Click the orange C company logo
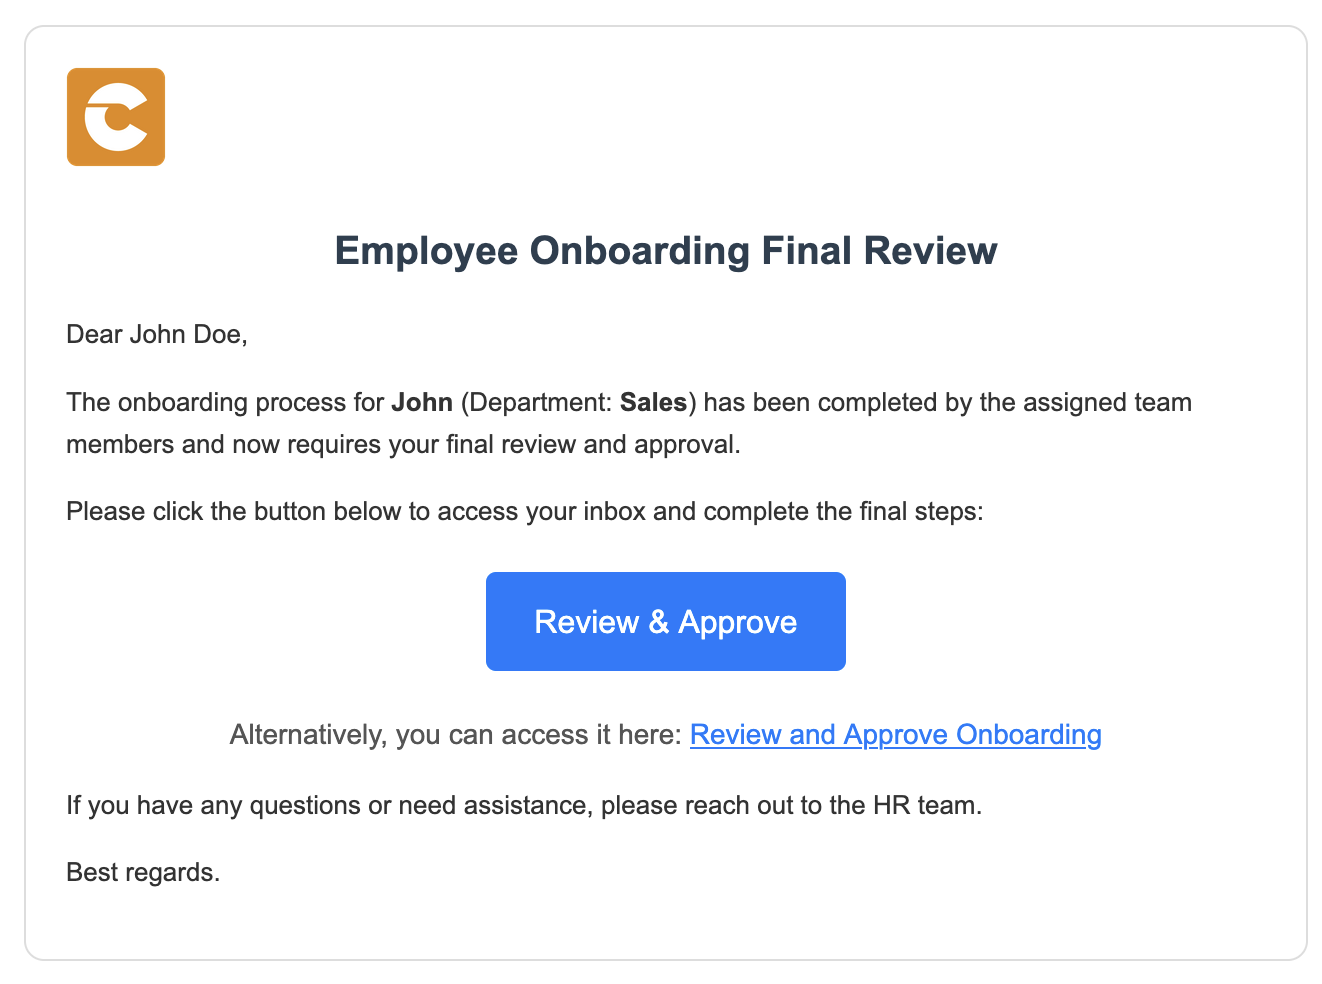This screenshot has width=1322, height=984. pyautogui.click(x=116, y=117)
